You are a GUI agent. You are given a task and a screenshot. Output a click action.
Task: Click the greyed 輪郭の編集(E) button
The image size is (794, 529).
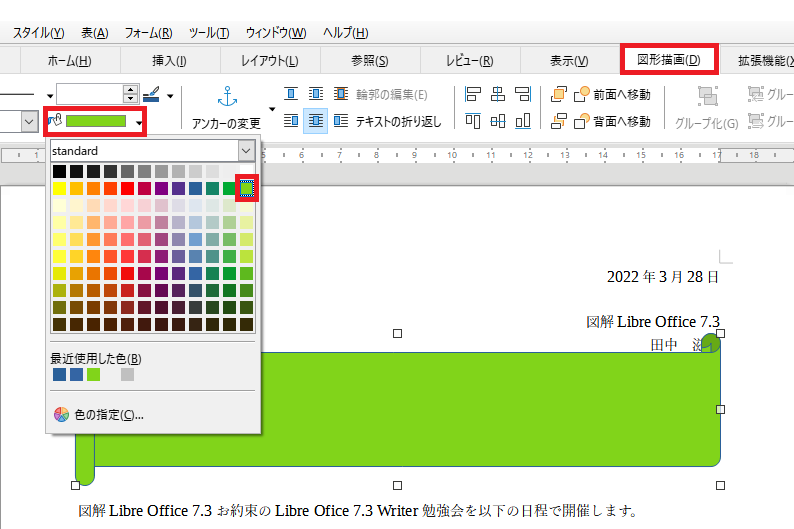[391, 95]
